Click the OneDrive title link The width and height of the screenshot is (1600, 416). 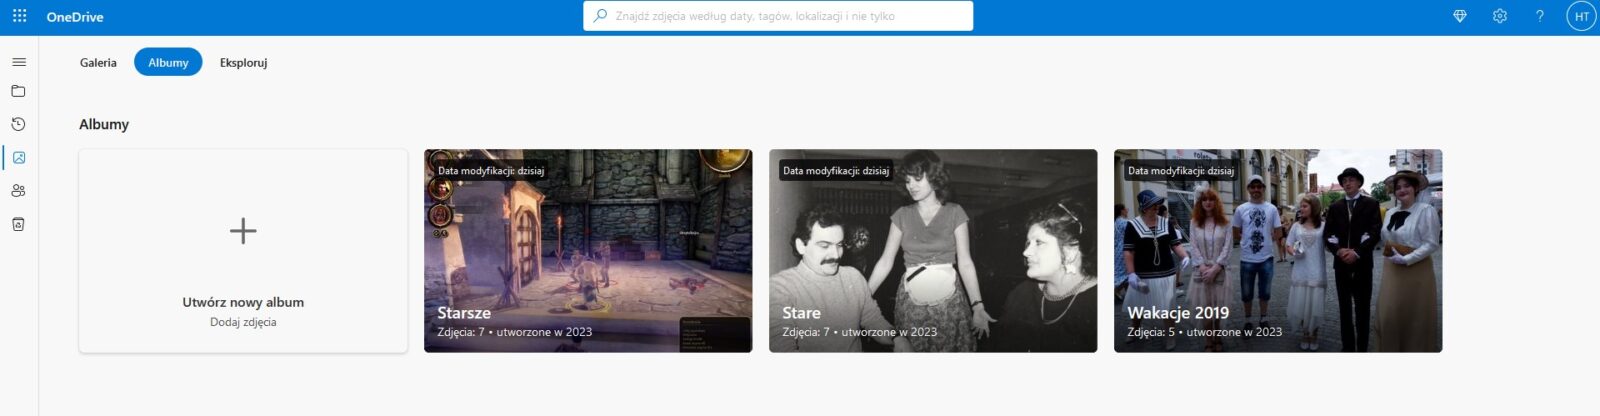[75, 17]
